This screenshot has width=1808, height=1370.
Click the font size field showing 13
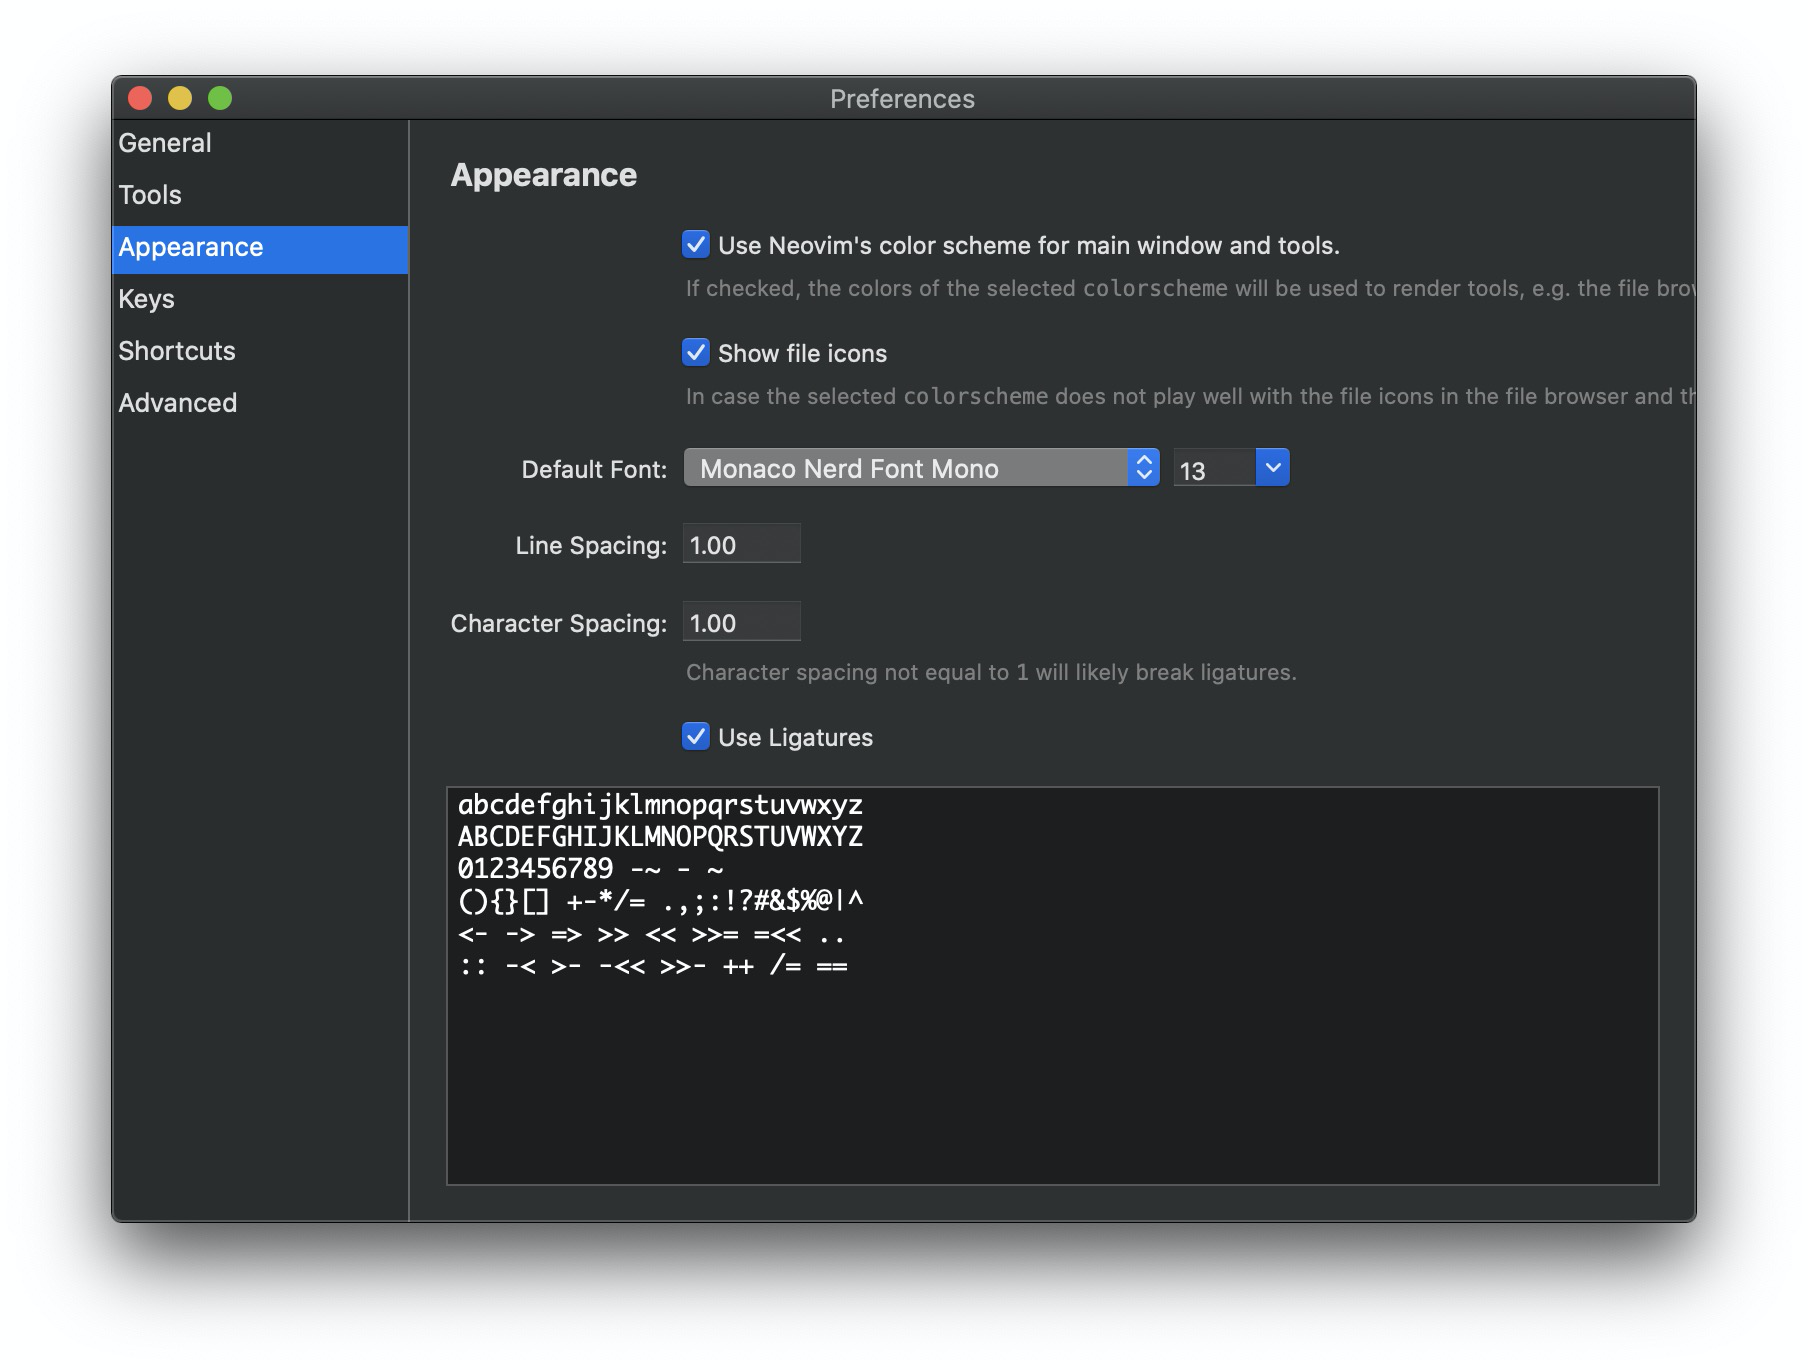[1214, 469]
